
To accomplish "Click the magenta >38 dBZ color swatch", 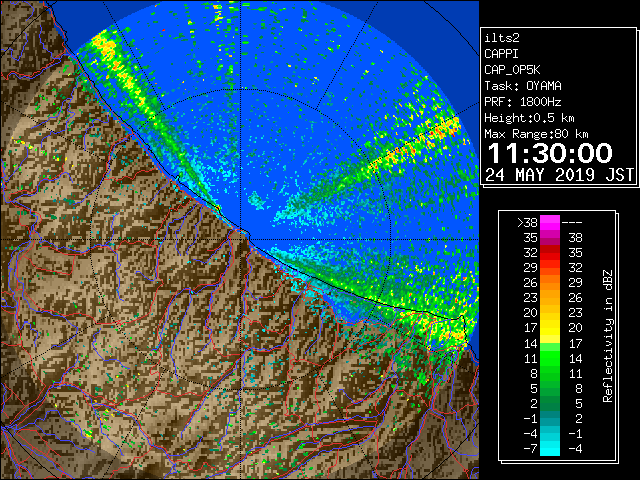I will coord(550,223).
